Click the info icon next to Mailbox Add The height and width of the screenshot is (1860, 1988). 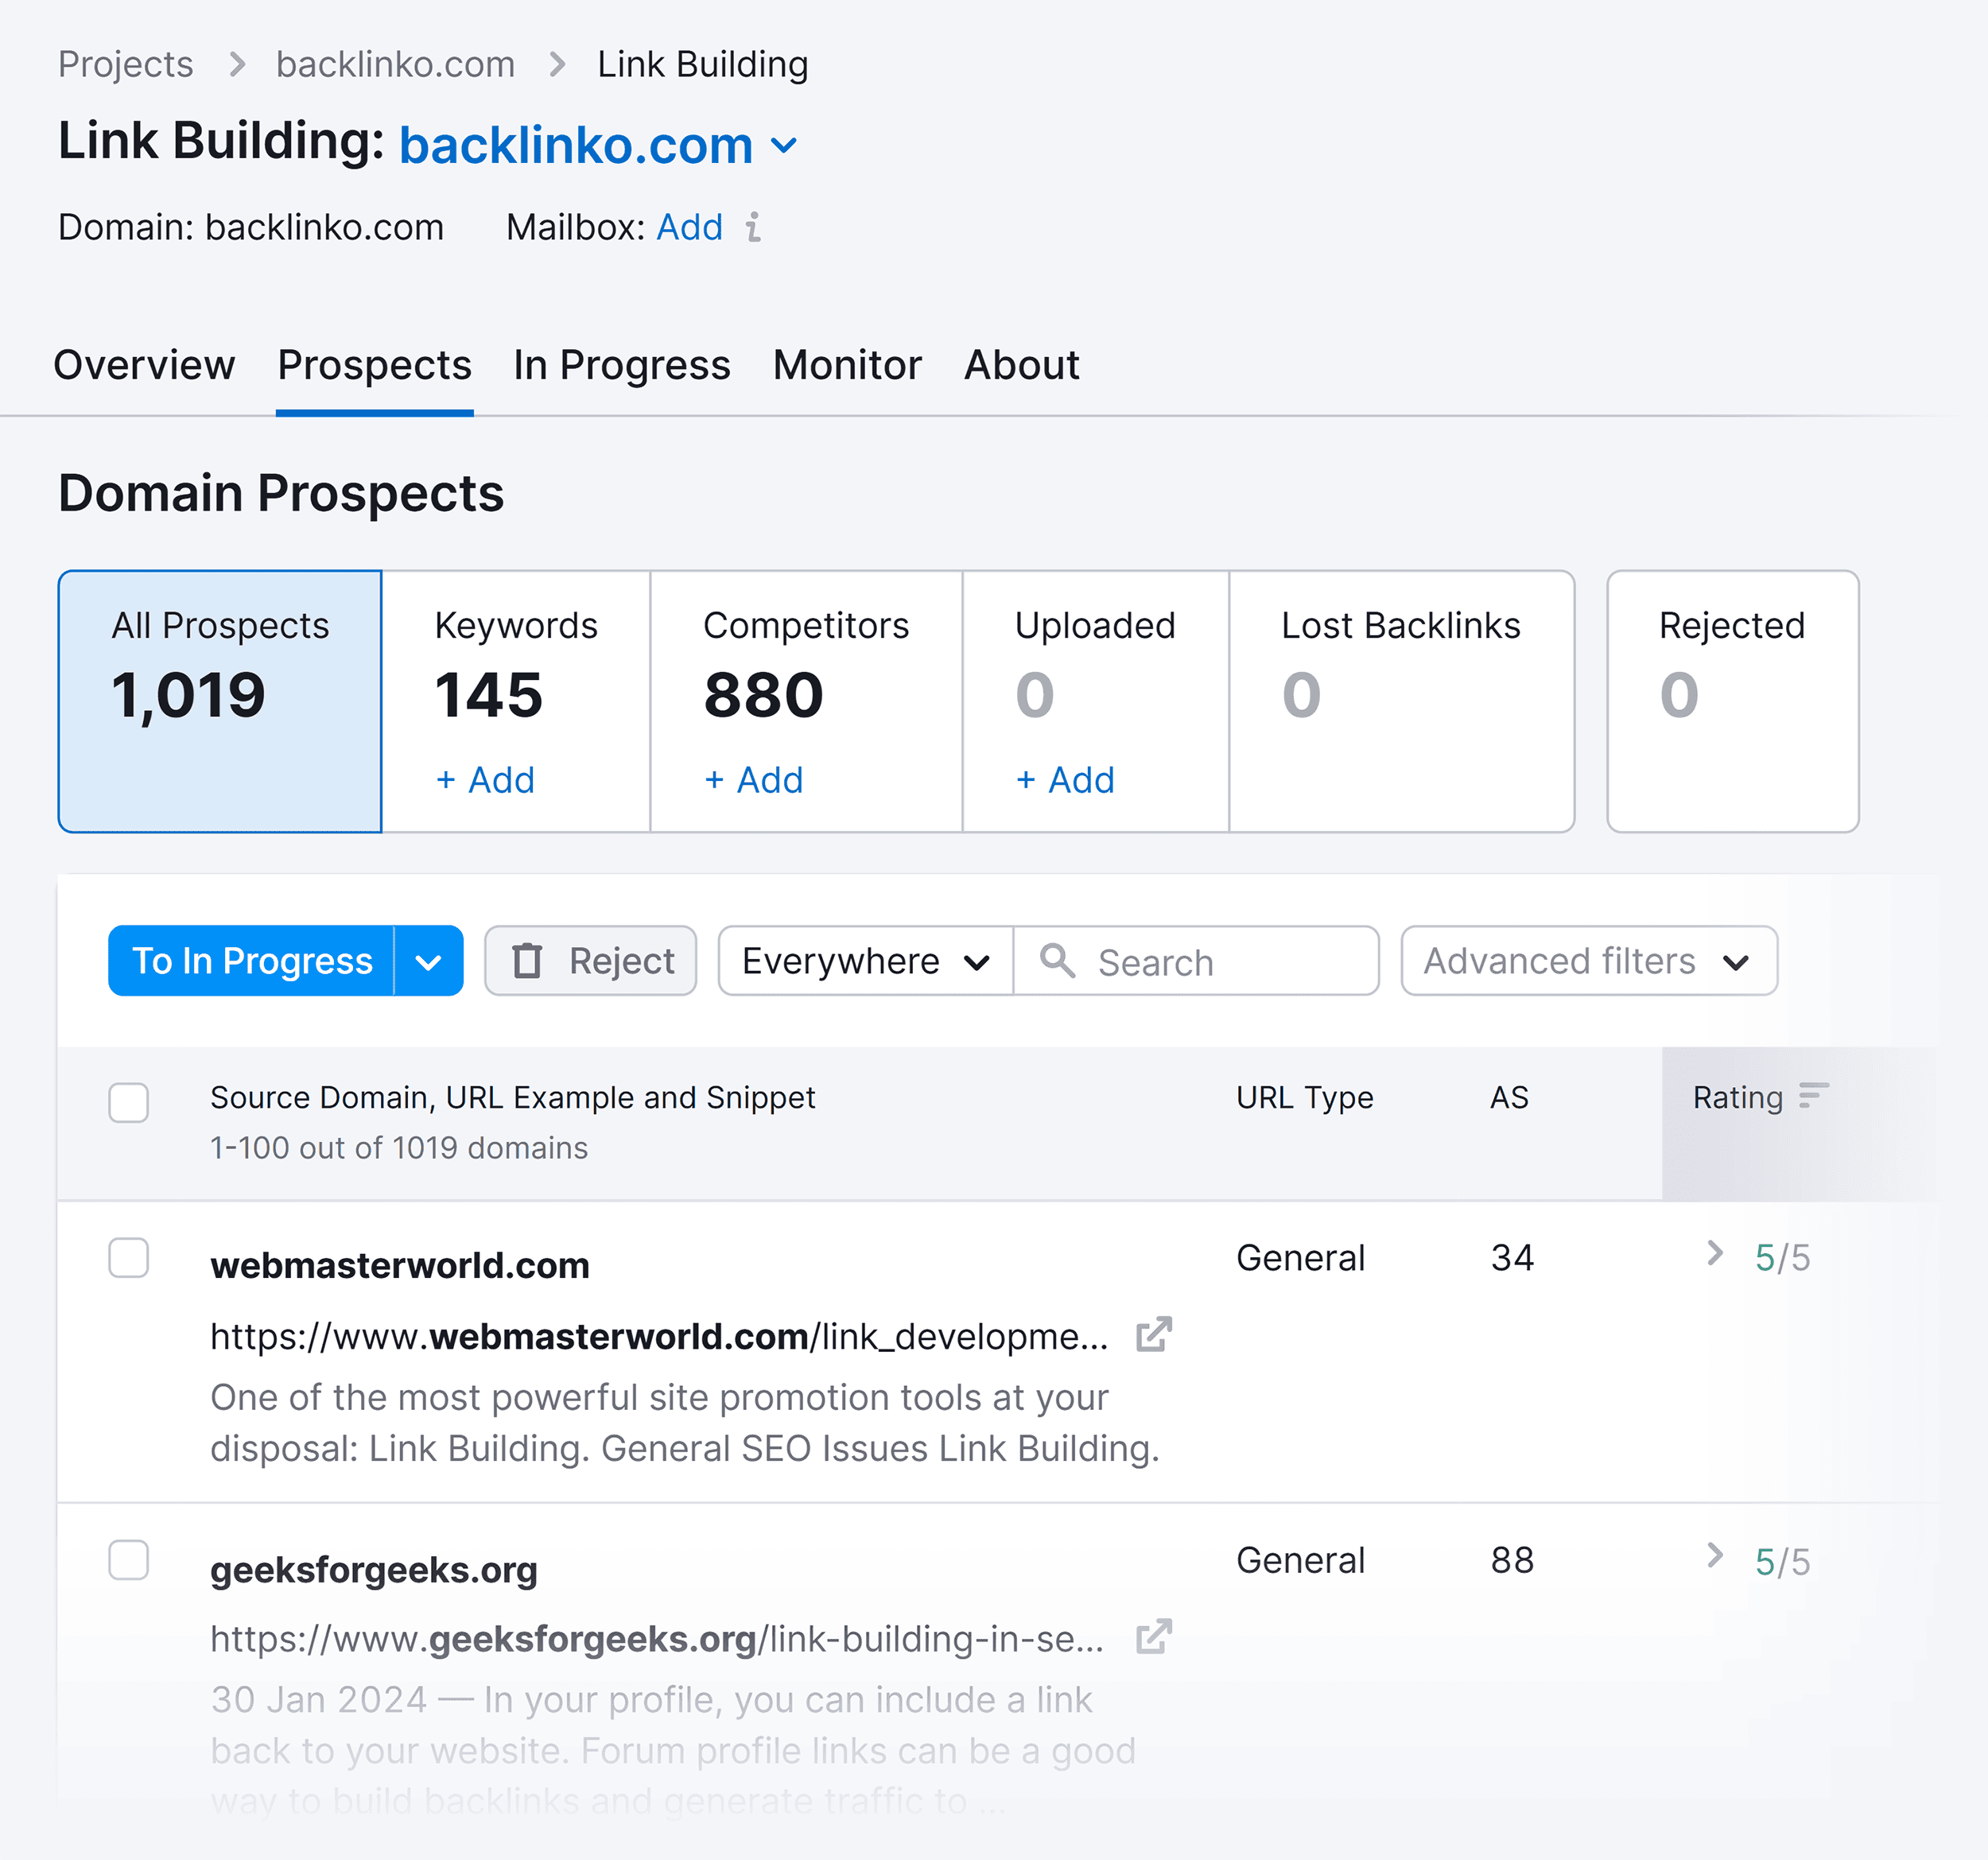pyautogui.click(x=752, y=228)
